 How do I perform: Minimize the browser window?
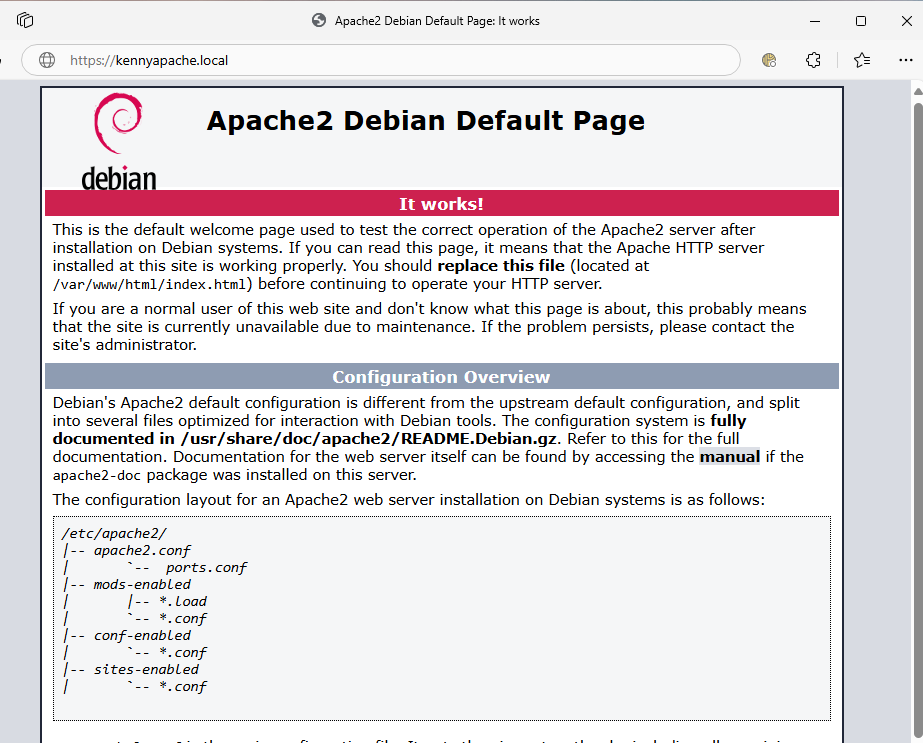[815, 21]
